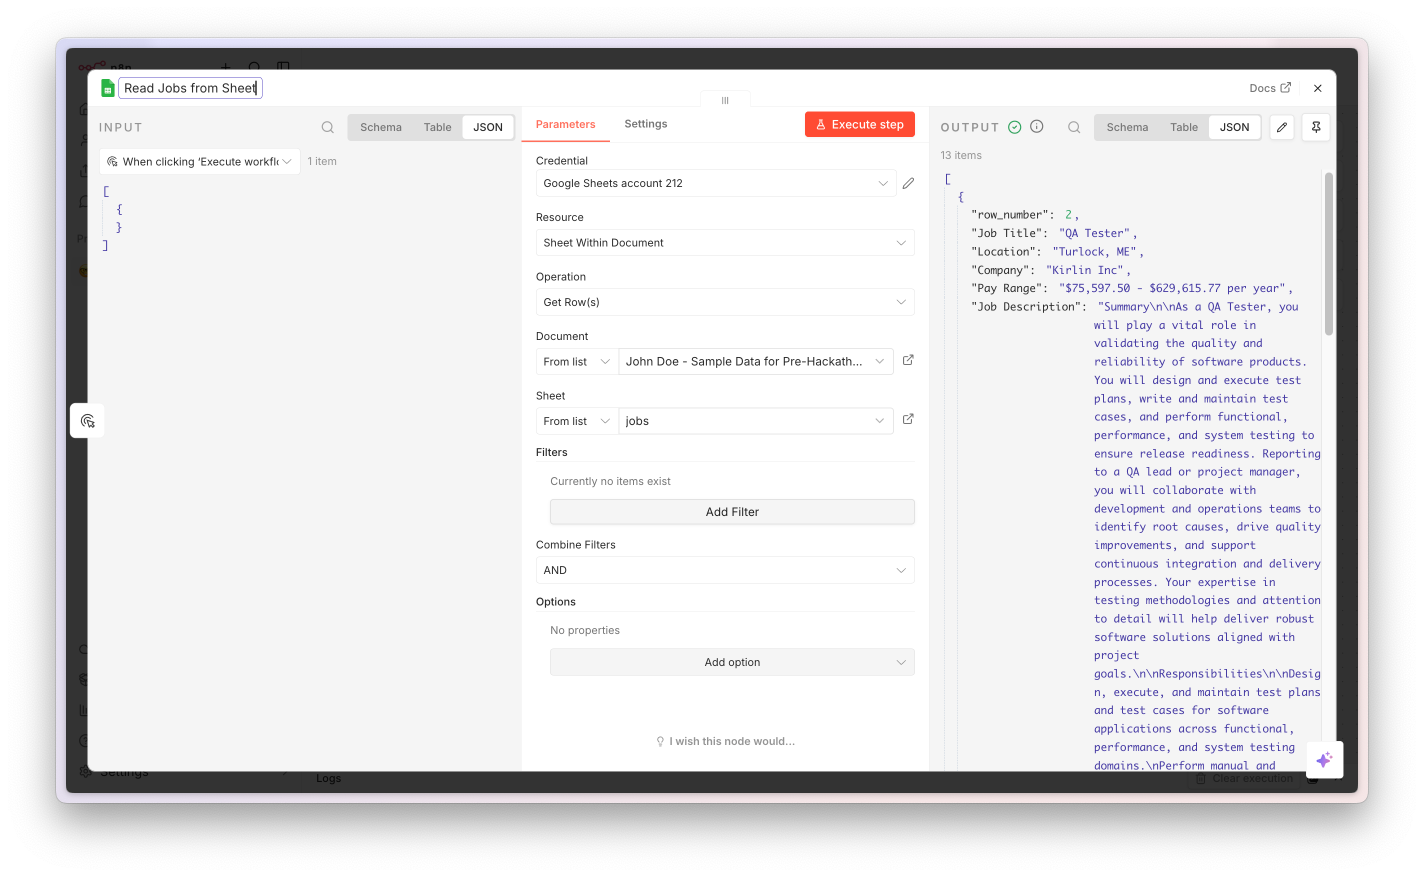Click the output panel search icon

click(1074, 127)
